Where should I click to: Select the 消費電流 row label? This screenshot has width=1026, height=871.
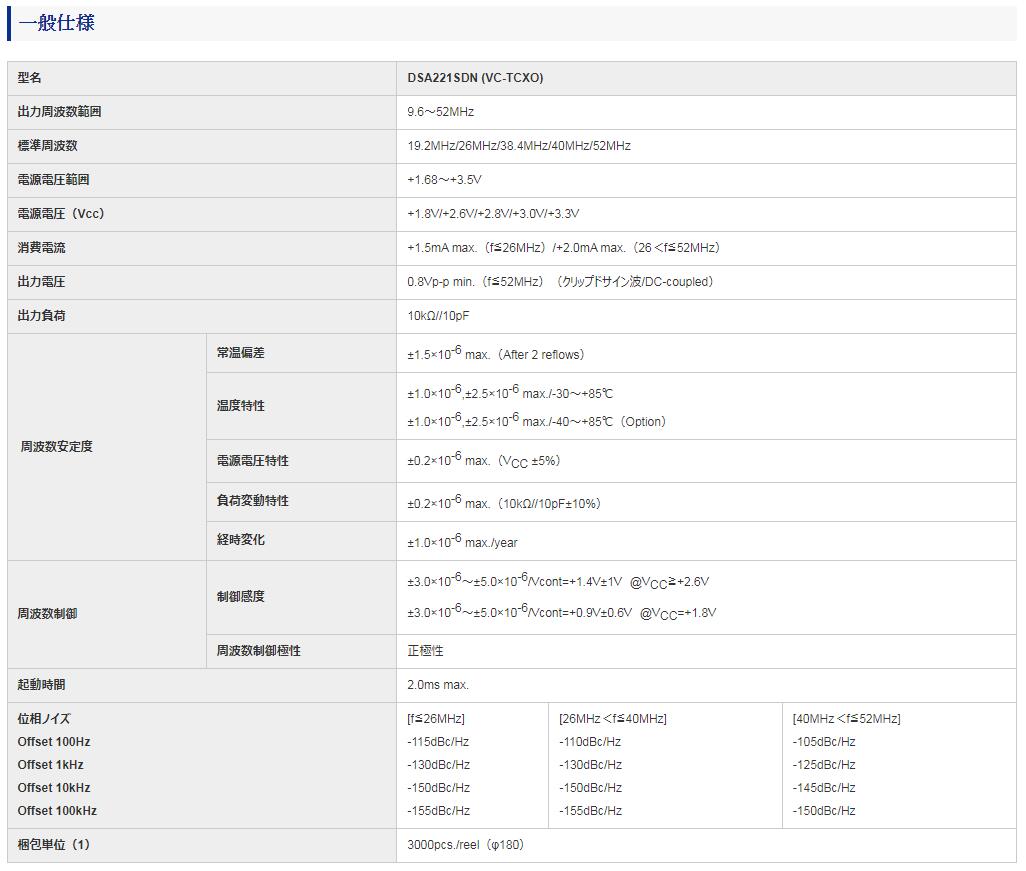pos(41,248)
